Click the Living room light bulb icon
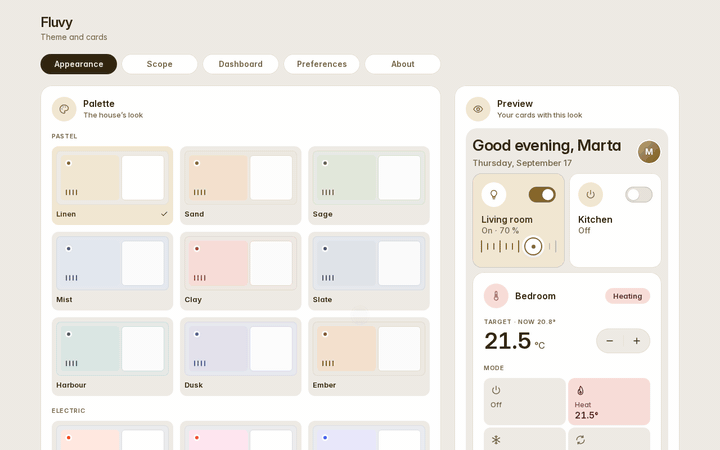The height and width of the screenshot is (450, 720). pyautogui.click(x=494, y=195)
